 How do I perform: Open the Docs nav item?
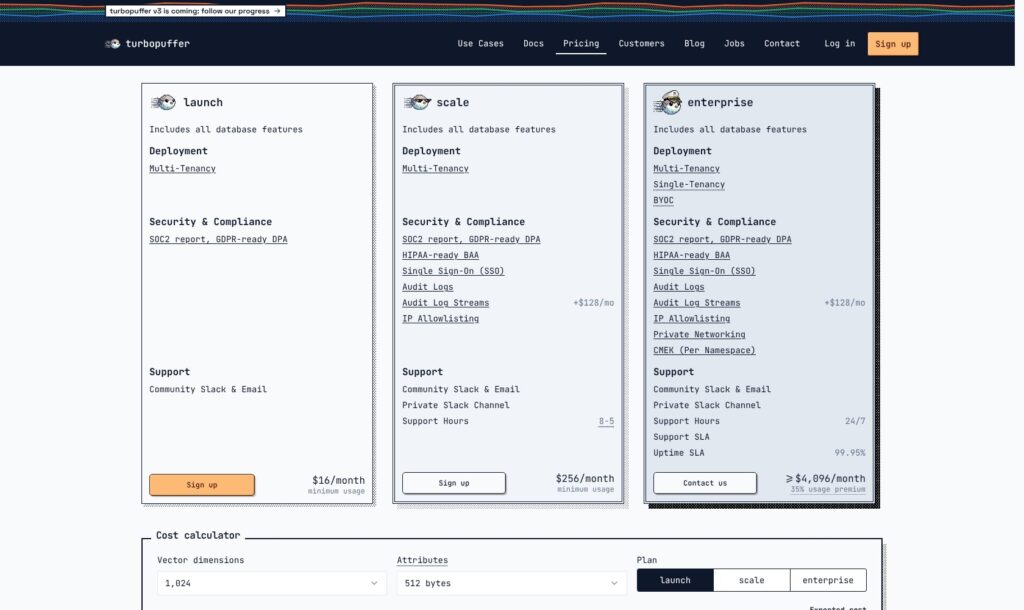click(x=534, y=44)
